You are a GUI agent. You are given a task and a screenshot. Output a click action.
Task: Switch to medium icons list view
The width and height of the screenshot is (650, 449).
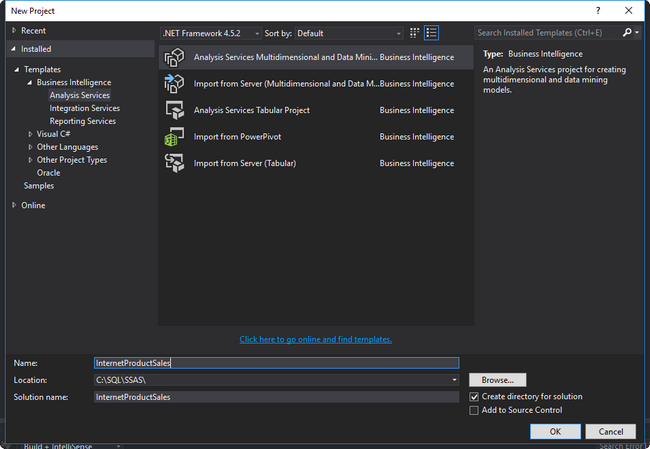431,33
